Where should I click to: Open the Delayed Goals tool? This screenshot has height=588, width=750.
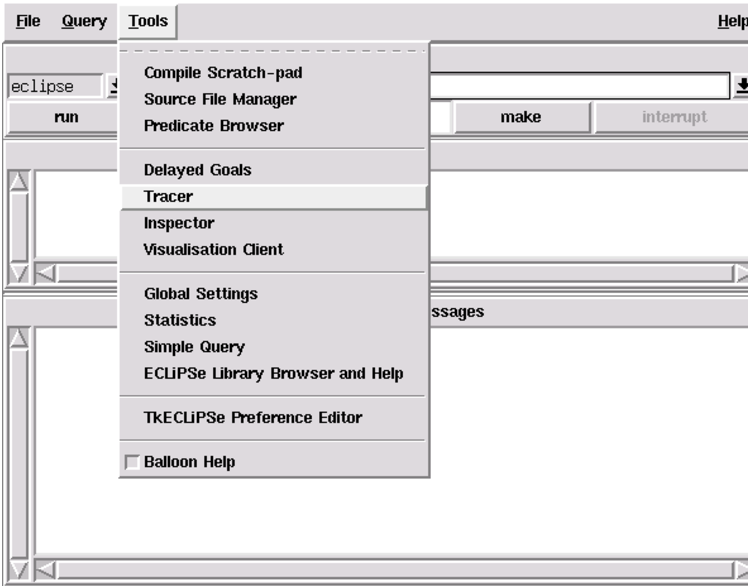pyautogui.click(x=197, y=170)
